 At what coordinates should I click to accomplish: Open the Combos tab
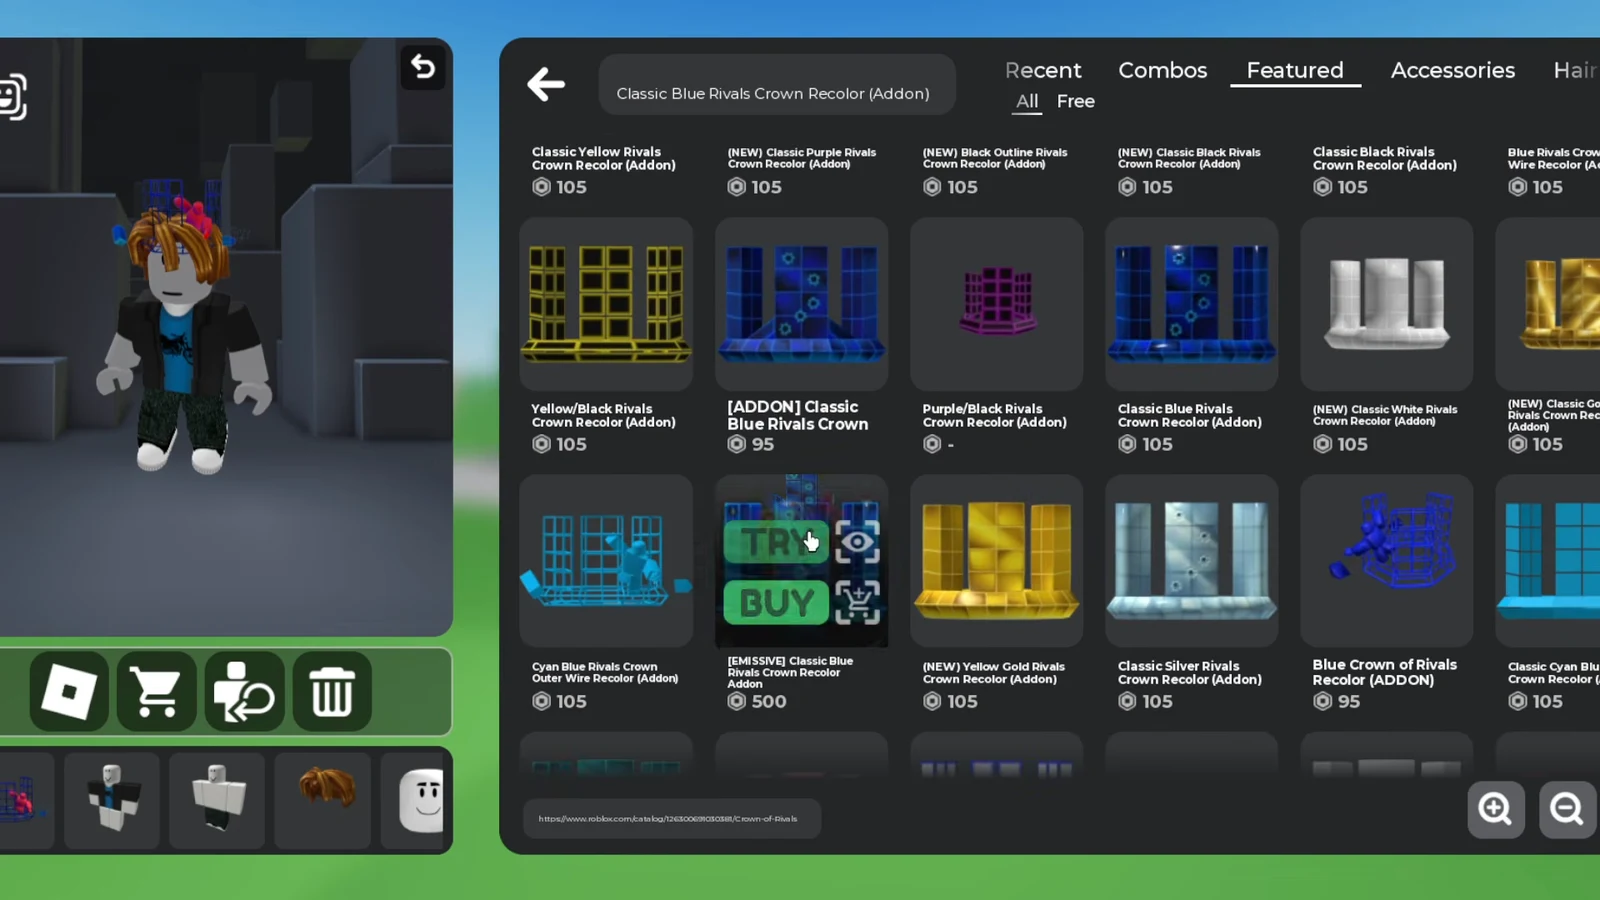pos(1163,70)
